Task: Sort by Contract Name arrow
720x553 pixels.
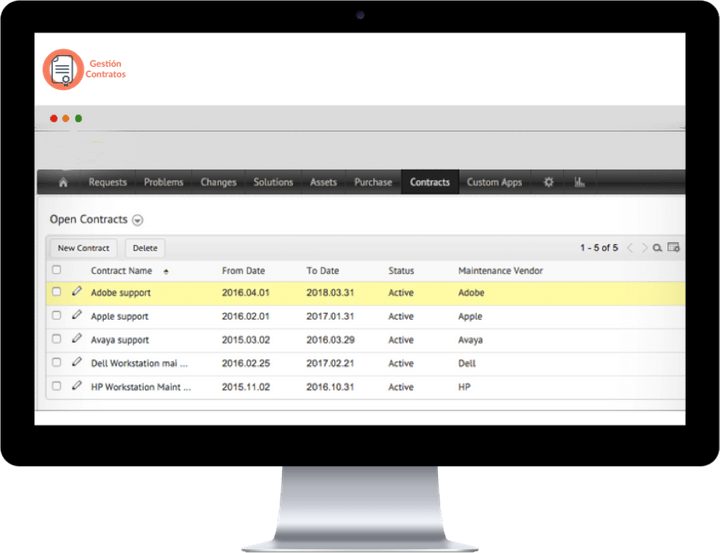Action: [166, 271]
